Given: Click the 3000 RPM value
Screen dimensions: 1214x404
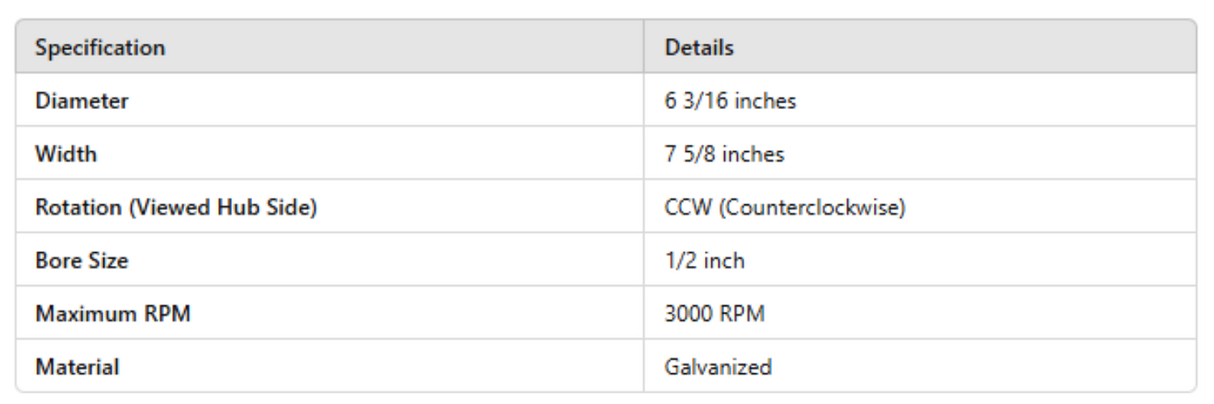Looking at the screenshot, I should click(x=714, y=314).
